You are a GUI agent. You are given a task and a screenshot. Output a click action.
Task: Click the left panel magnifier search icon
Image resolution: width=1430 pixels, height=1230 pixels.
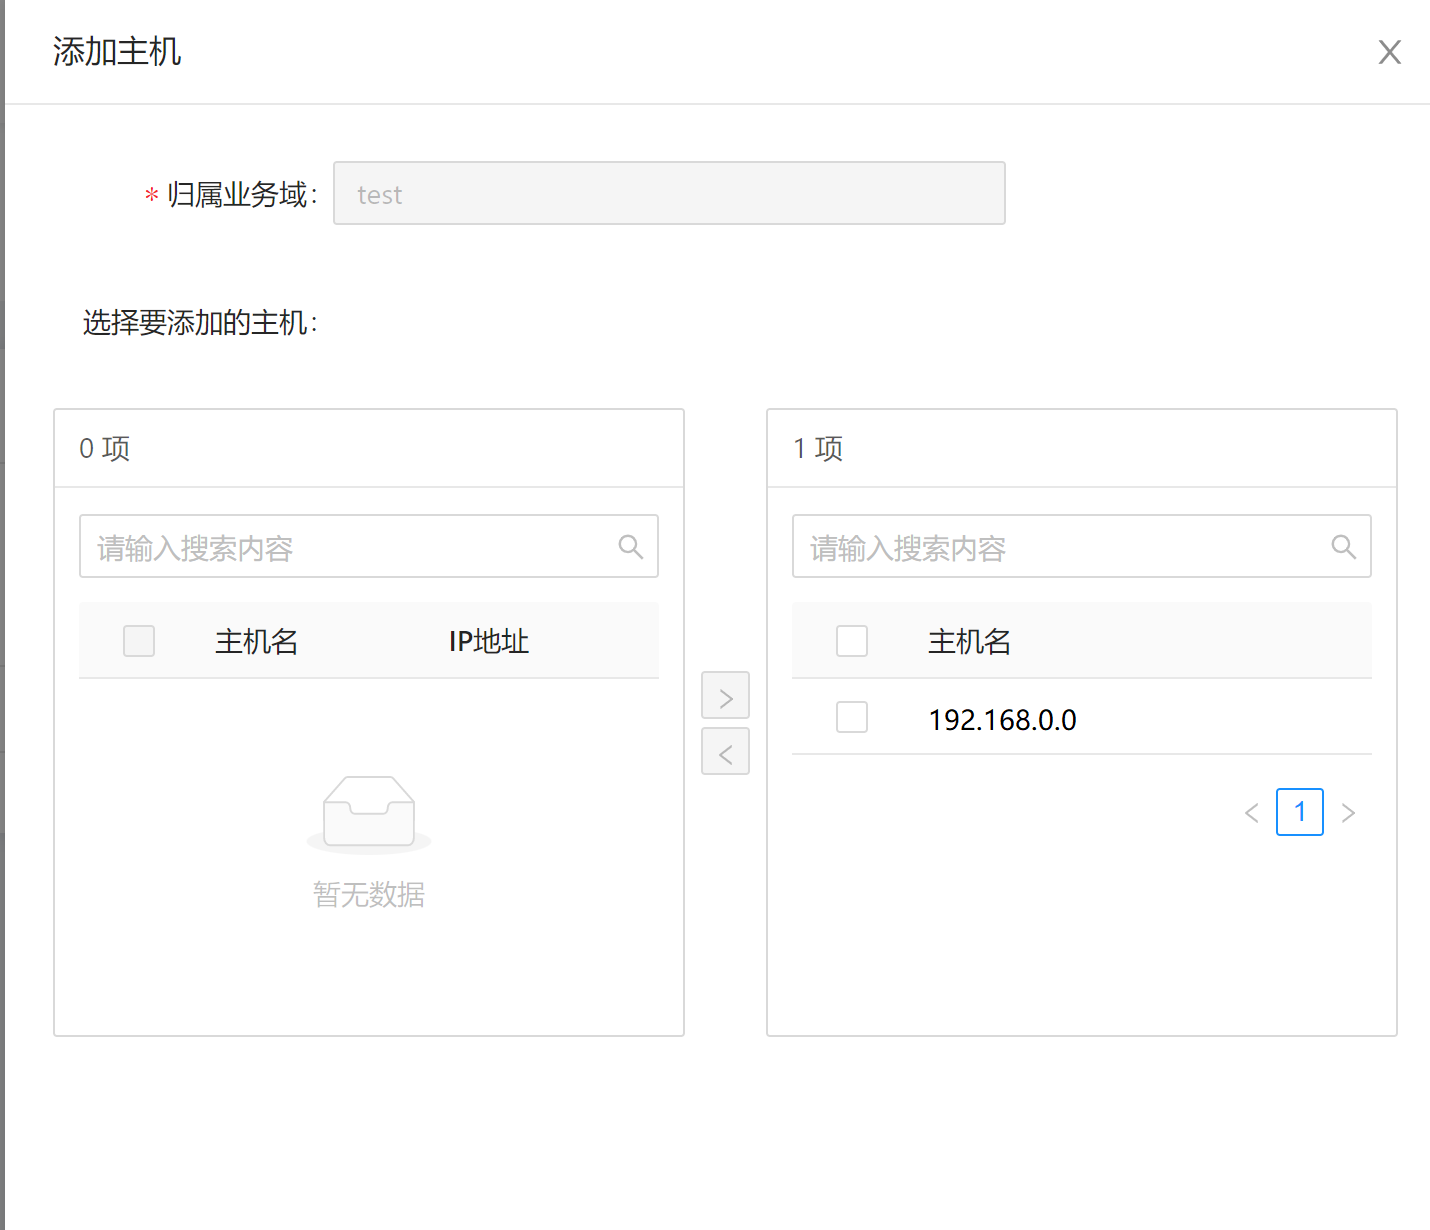630,547
